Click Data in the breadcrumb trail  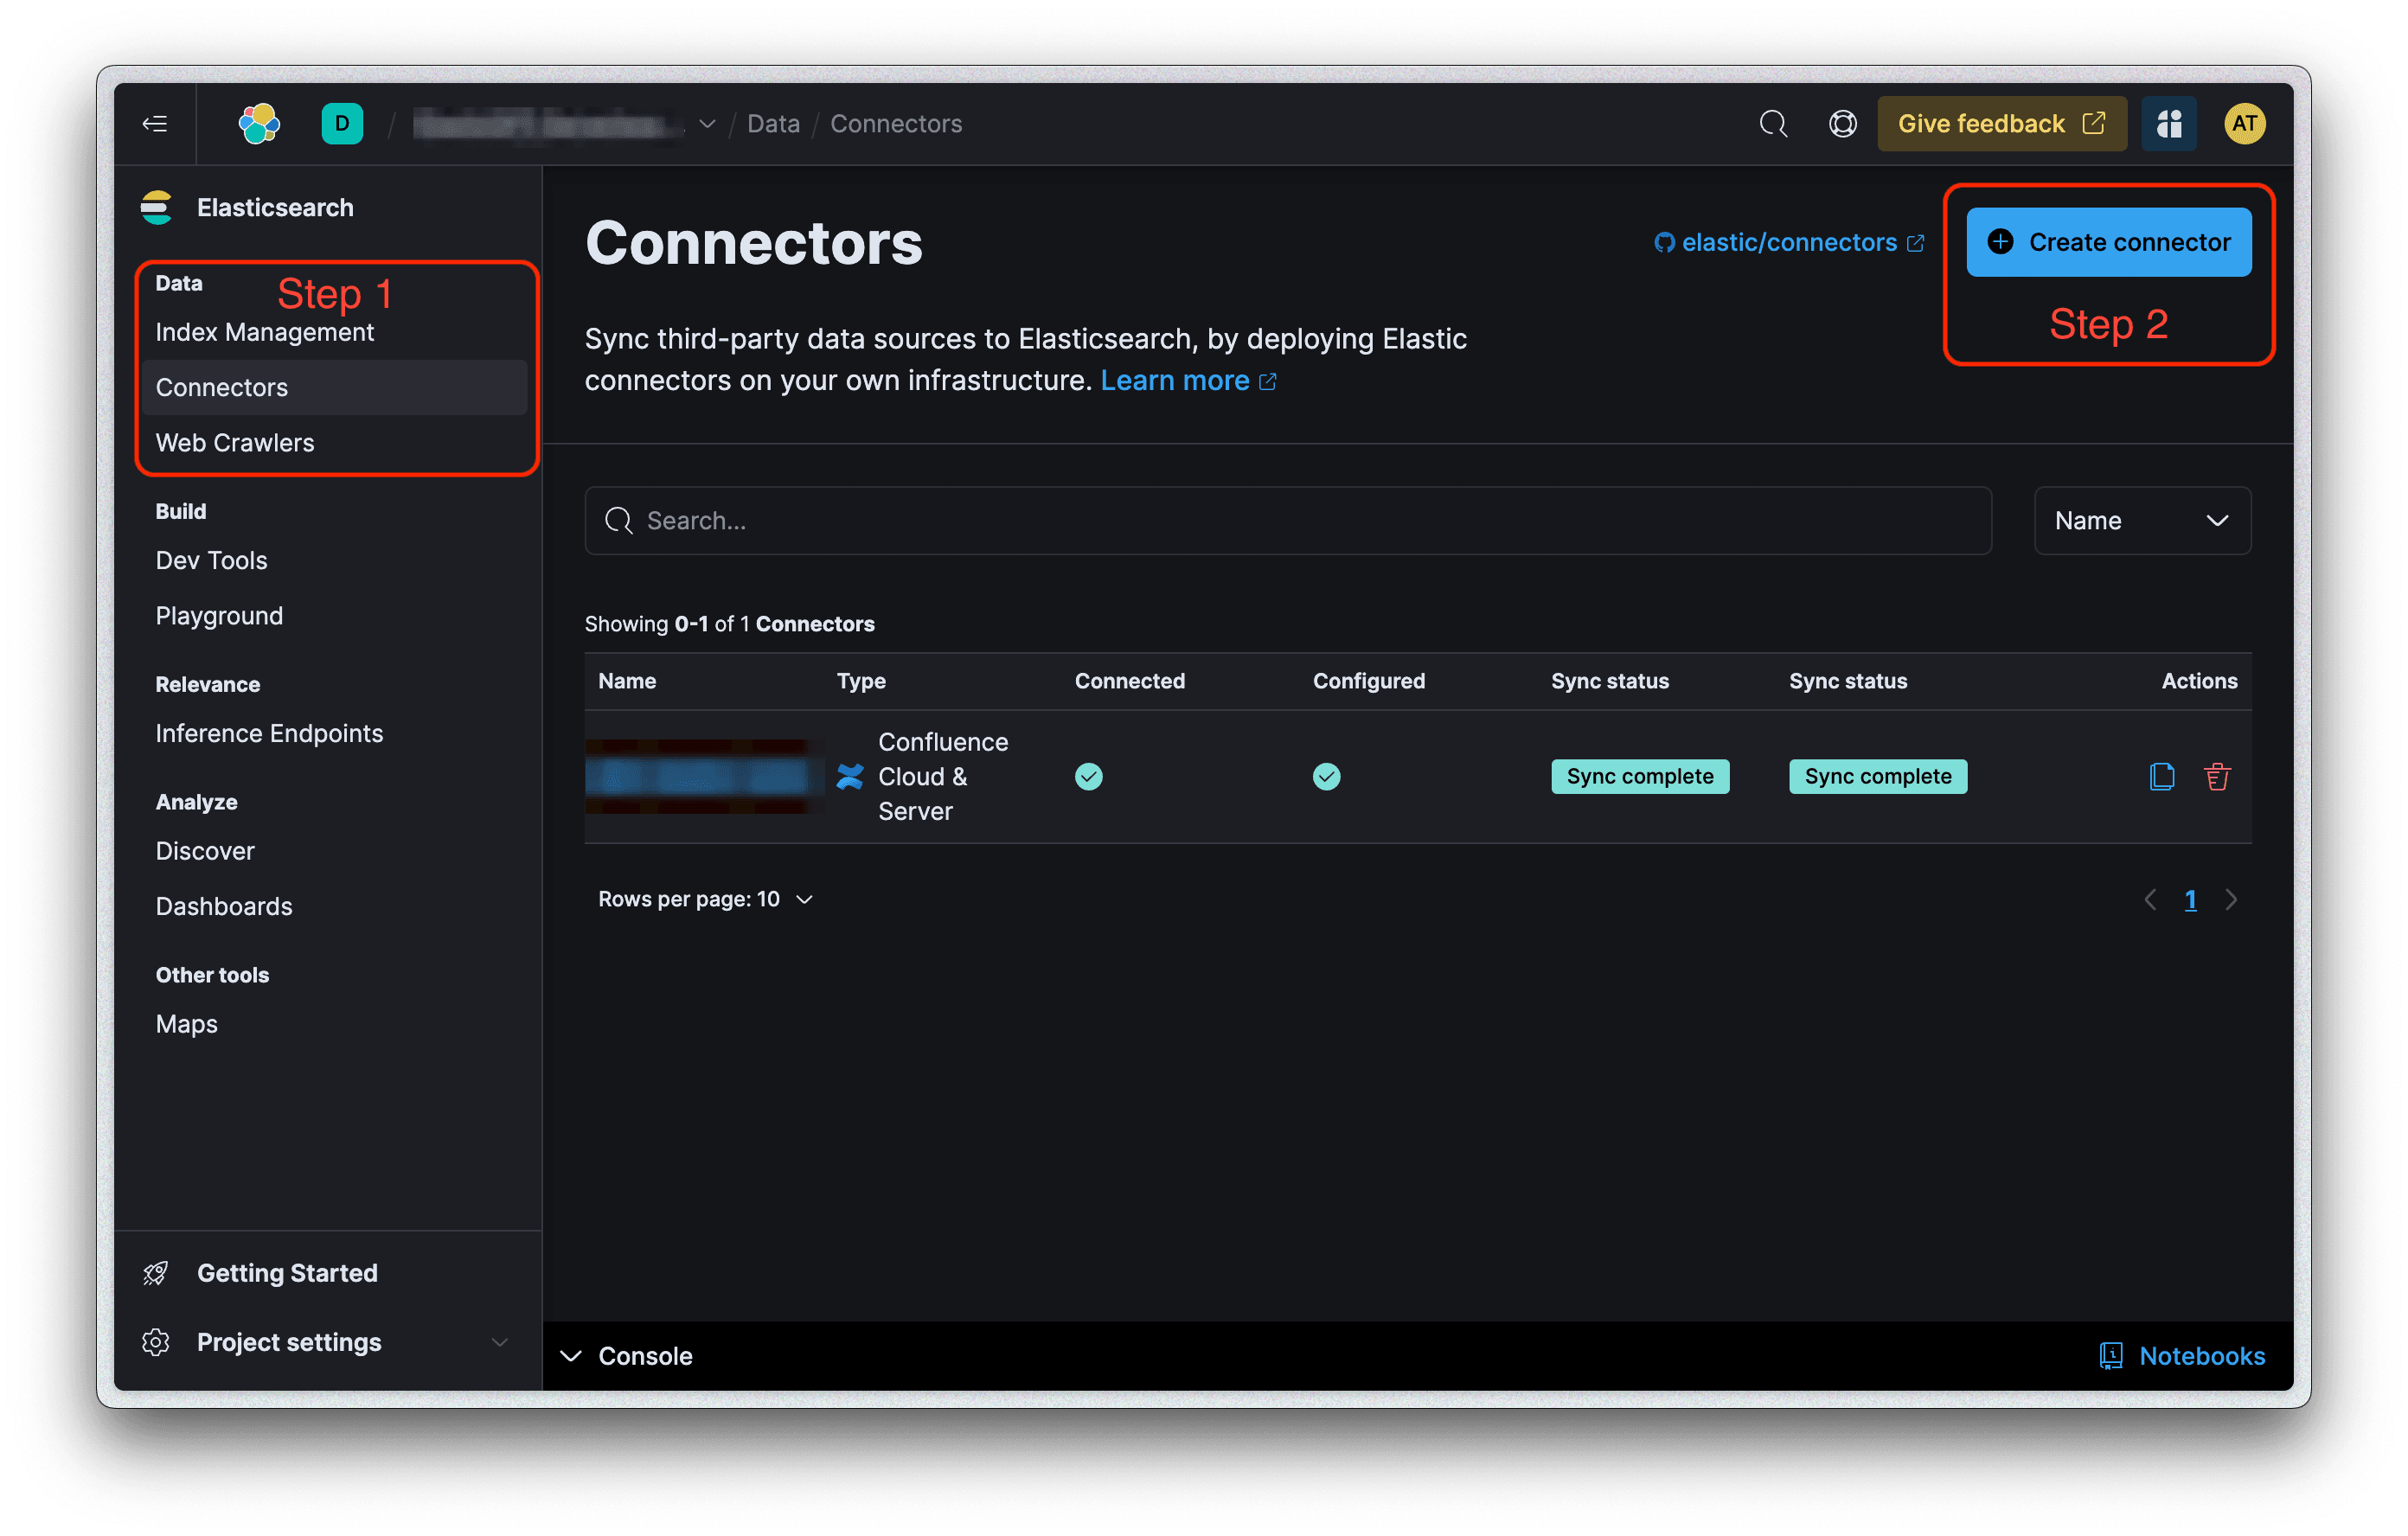tap(773, 123)
